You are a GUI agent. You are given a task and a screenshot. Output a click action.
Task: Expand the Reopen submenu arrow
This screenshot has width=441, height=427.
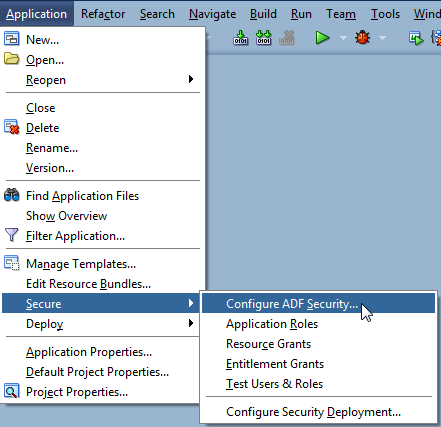point(191,79)
